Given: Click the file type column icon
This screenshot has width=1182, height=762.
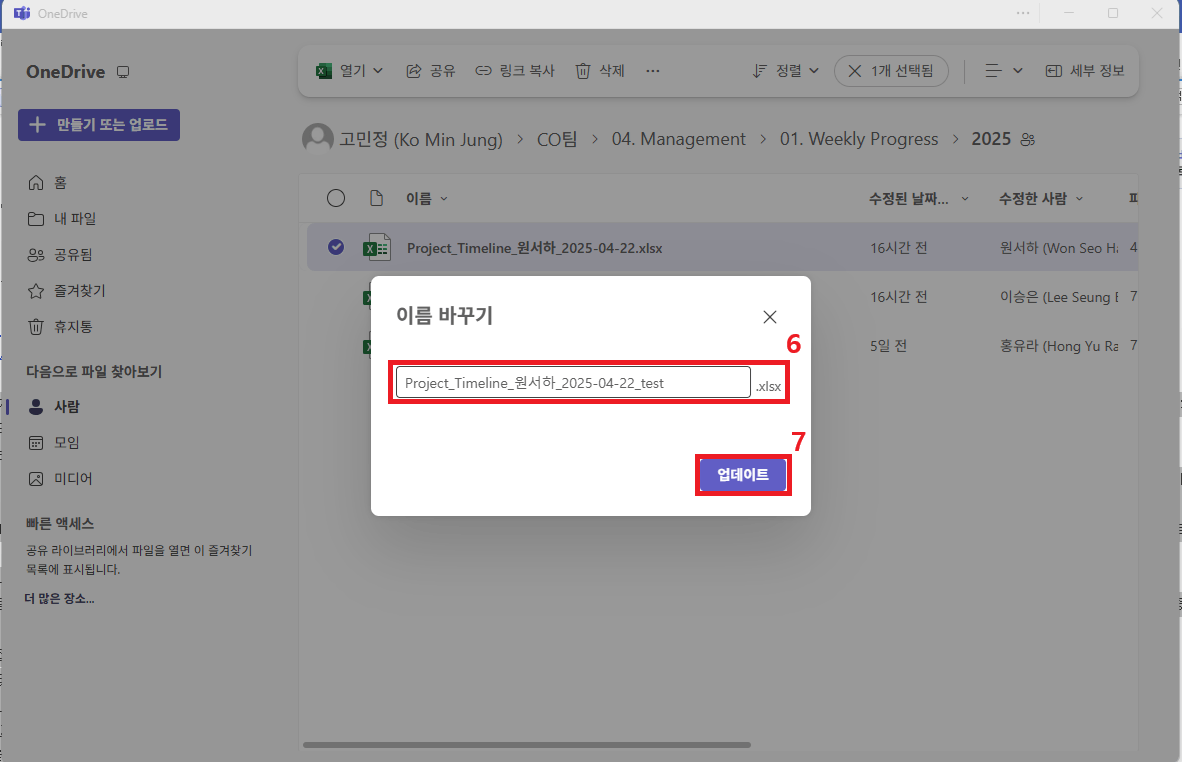Looking at the screenshot, I should [x=376, y=198].
